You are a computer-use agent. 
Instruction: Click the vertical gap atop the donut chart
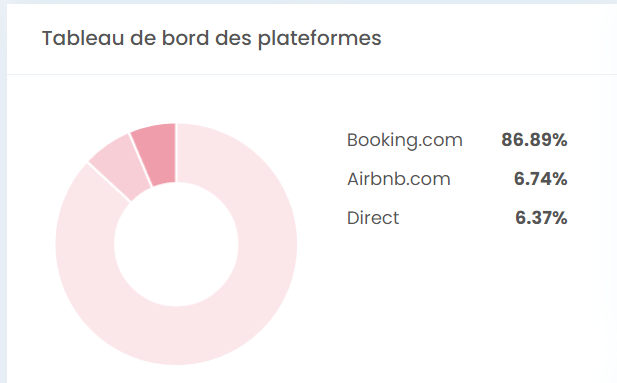(176, 153)
